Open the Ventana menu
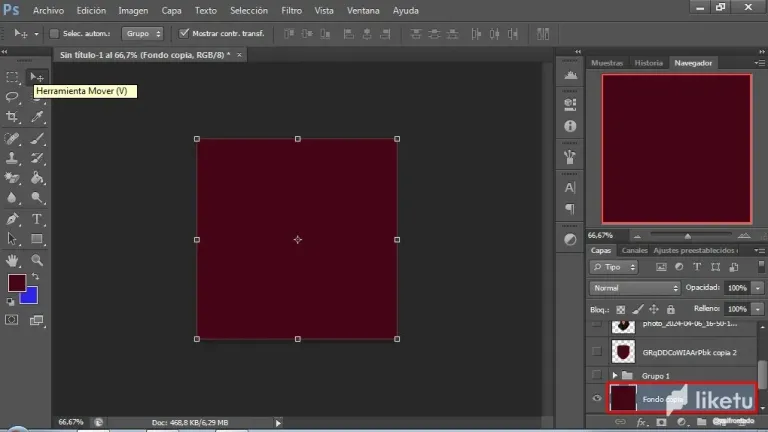Image resolution: width=768 pixels, height=432 pixels. tap(363, 10)
